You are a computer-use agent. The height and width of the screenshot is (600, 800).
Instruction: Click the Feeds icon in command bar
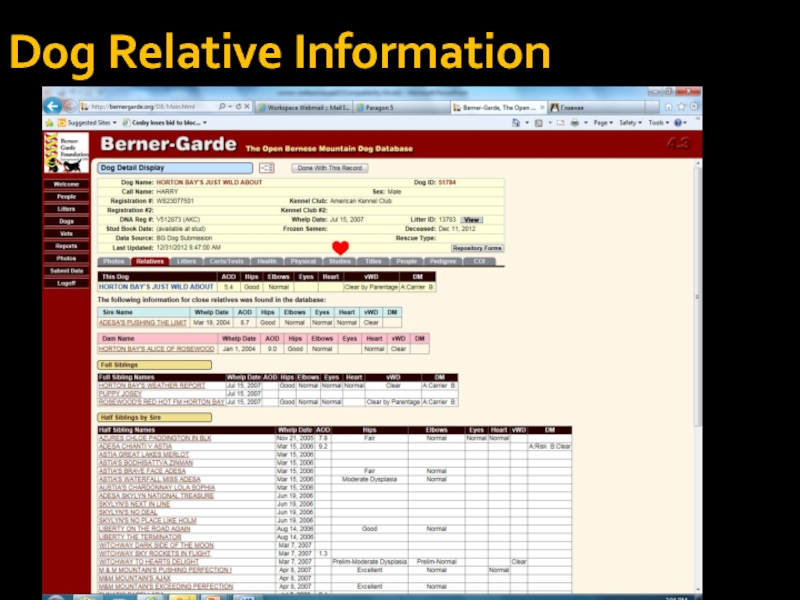538,123
